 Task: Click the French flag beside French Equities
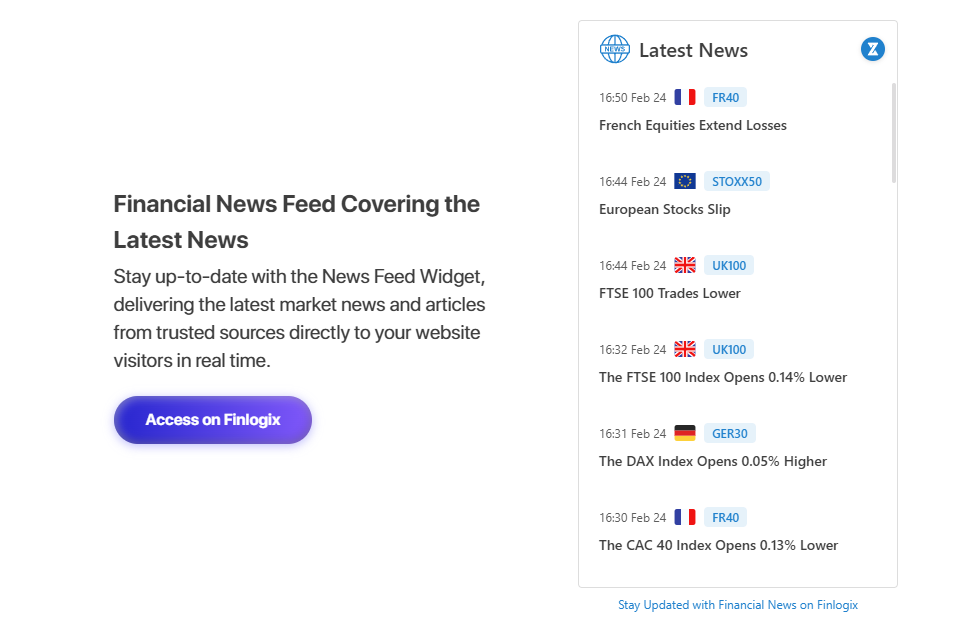(685, 97)
